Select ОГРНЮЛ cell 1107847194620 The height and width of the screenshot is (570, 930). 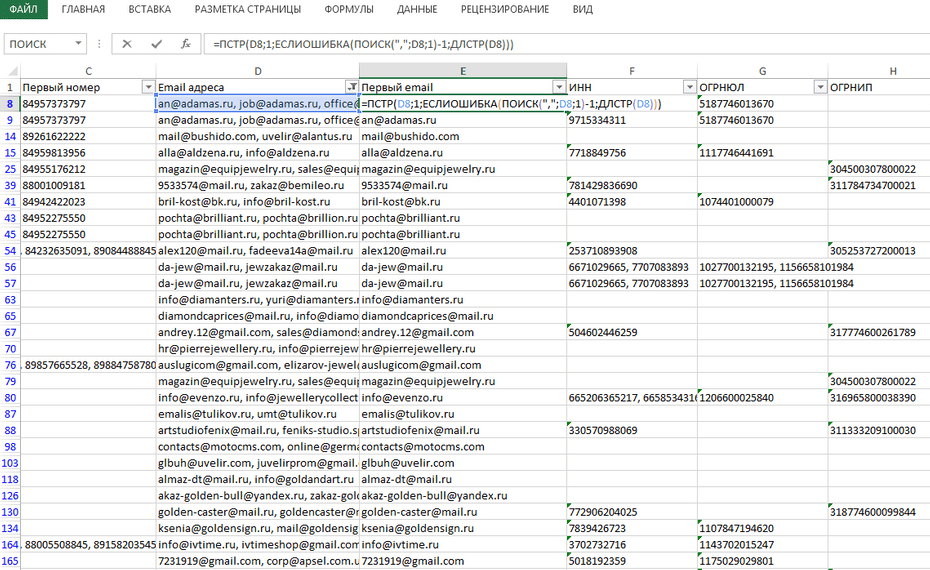coord(762,528)
